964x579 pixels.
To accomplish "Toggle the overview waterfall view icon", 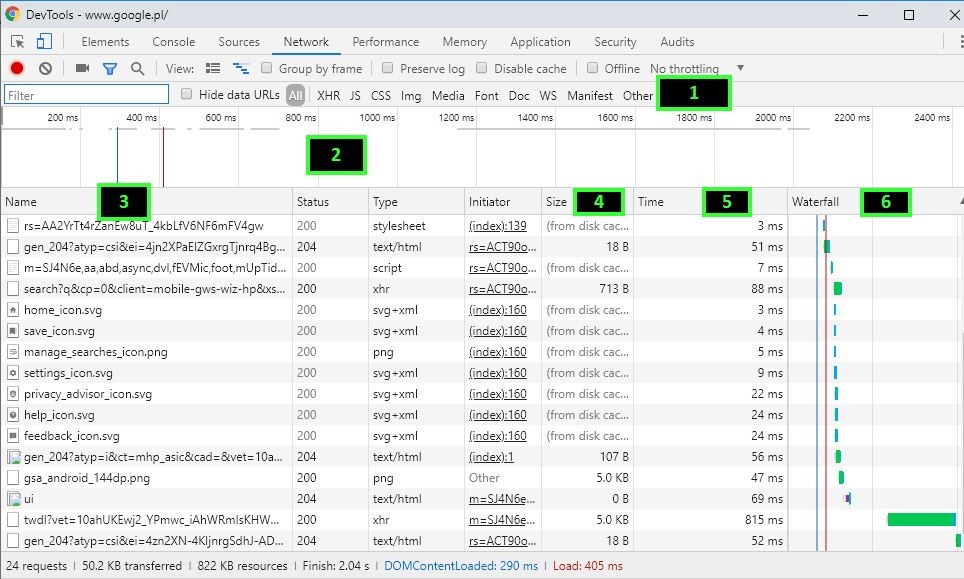I will click(241, 69).
